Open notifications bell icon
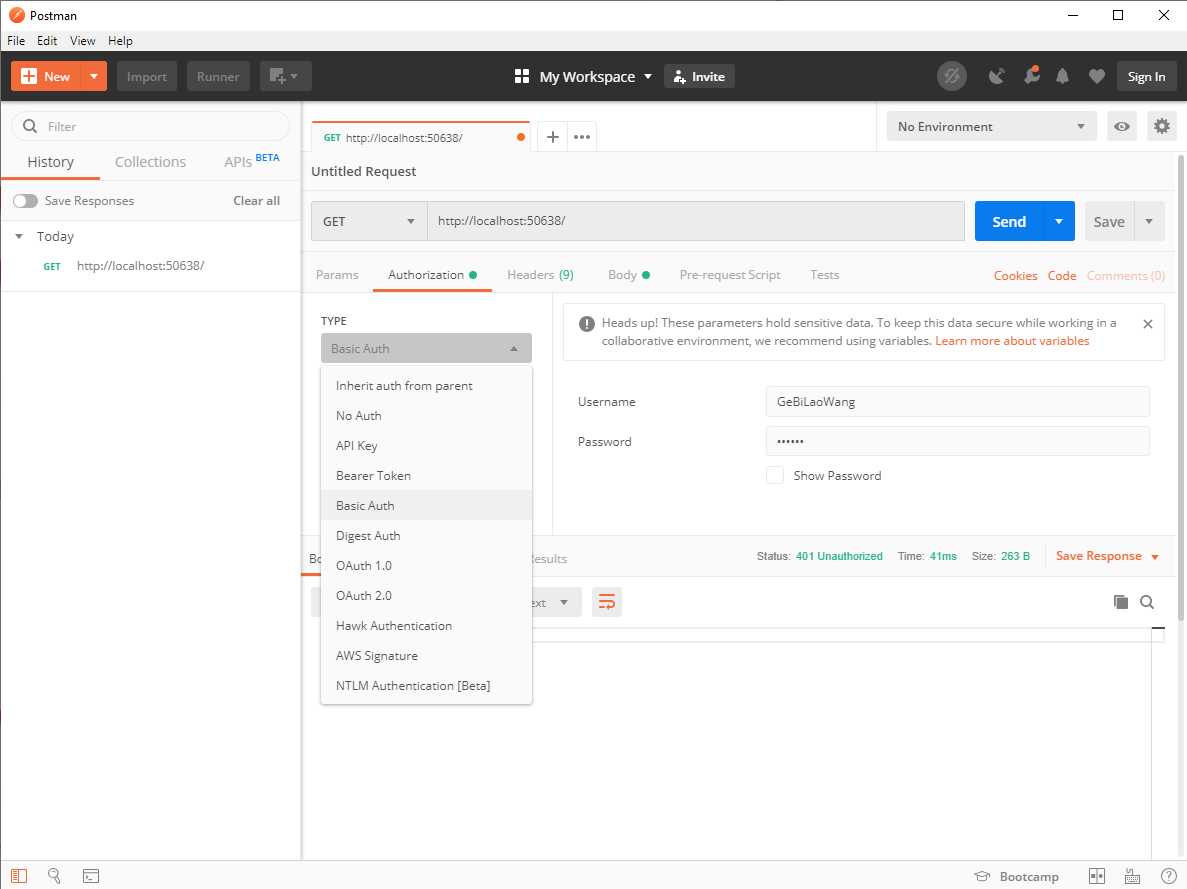 pos(1062,76)
